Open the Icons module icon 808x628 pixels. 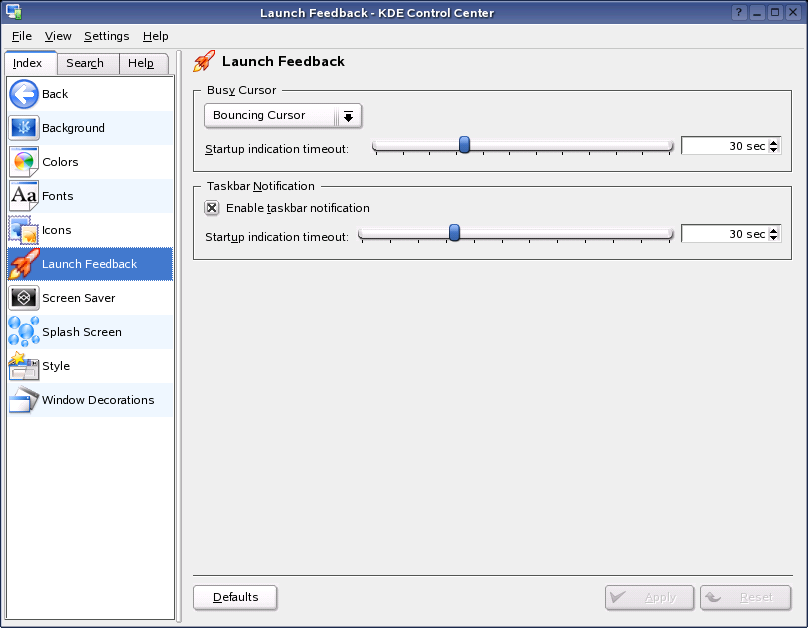point(24,230)
